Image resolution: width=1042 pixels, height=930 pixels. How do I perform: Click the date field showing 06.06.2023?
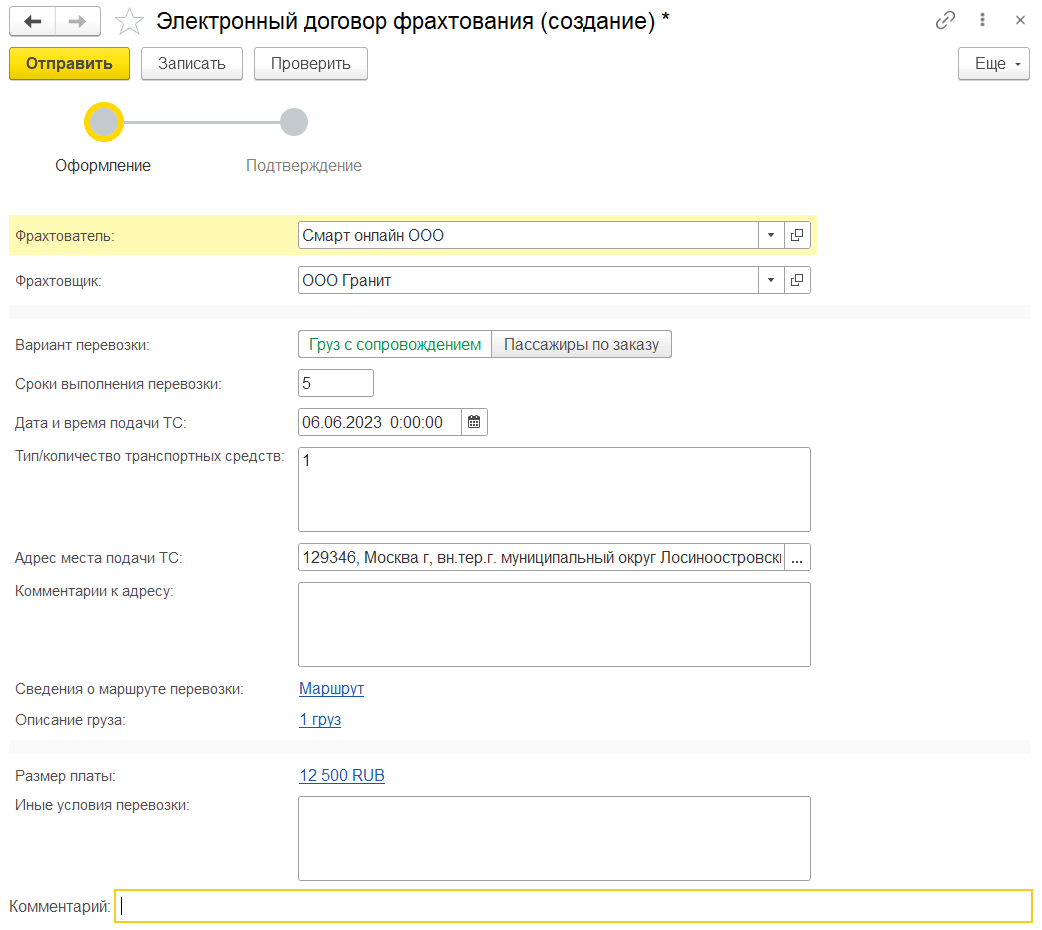(379, 422)
